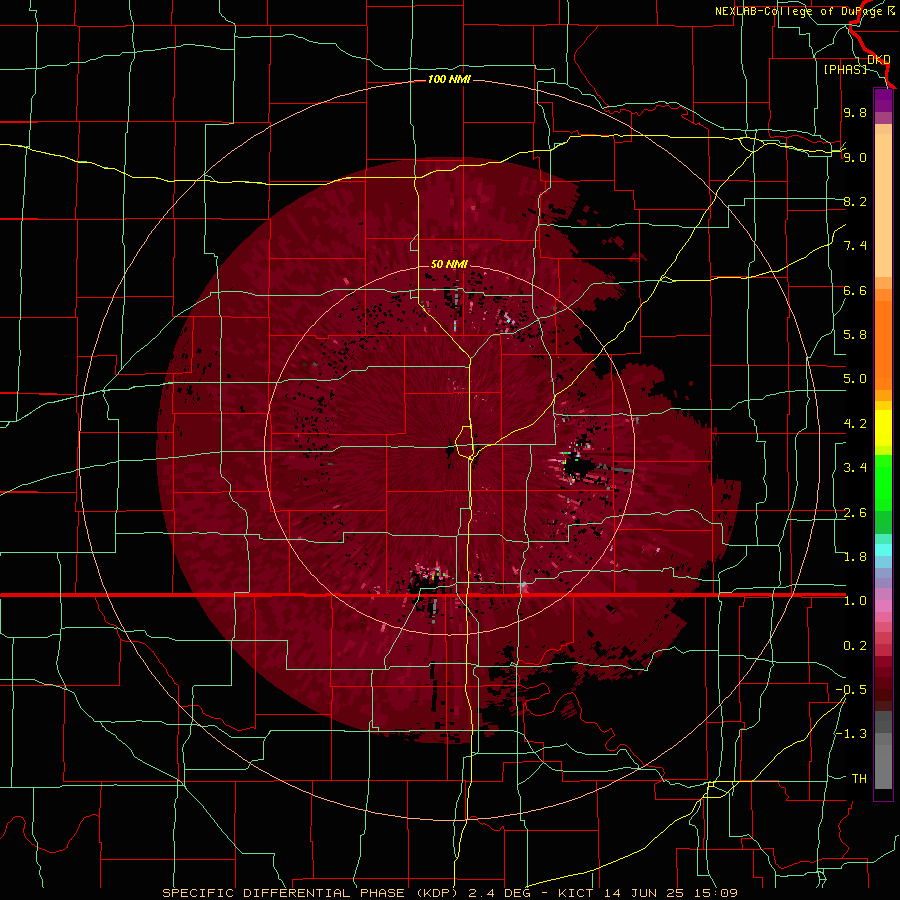Click the 0.2 legend value

coord(855,646)
